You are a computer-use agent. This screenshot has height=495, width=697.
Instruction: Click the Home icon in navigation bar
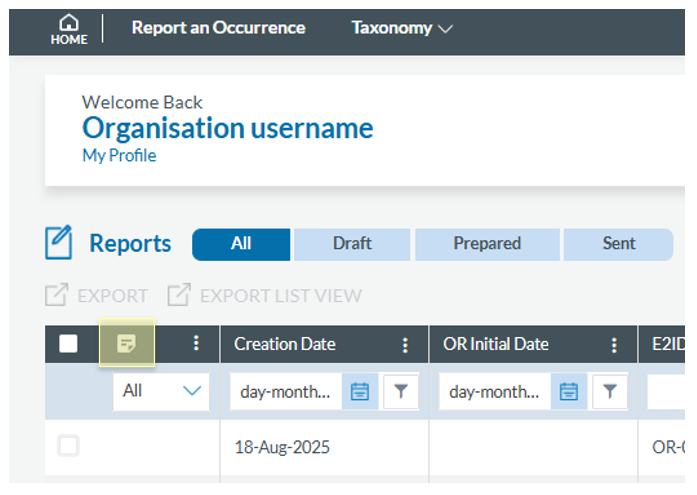[69, 28]
